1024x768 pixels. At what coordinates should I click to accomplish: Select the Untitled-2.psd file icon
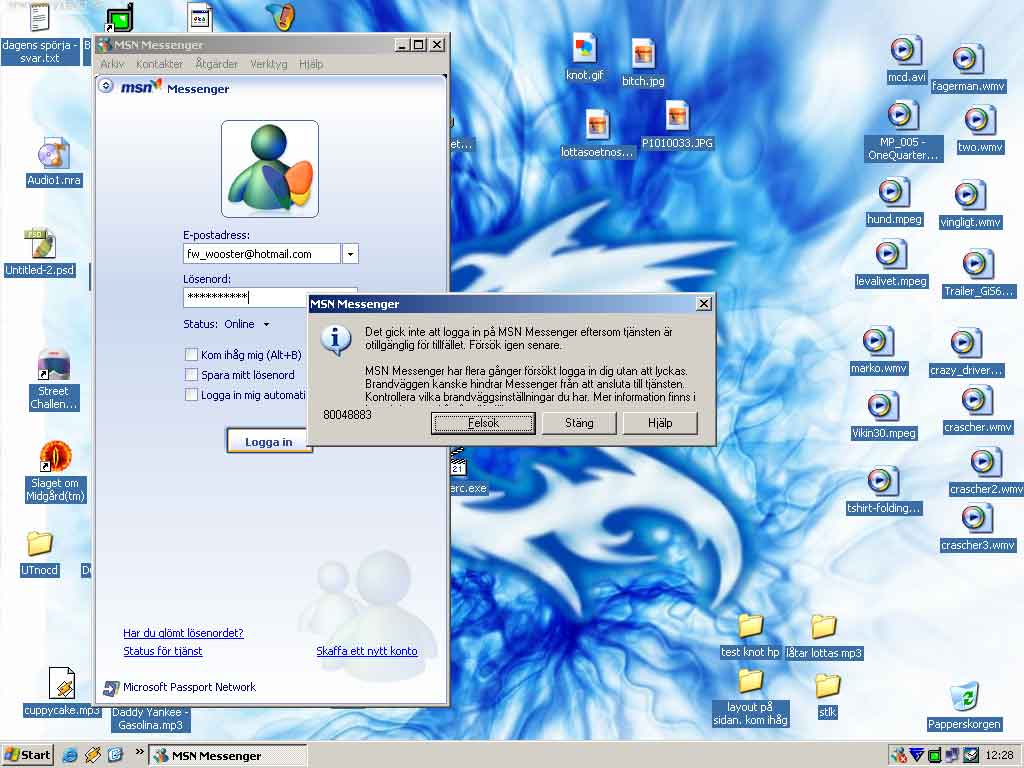(39, 244)
